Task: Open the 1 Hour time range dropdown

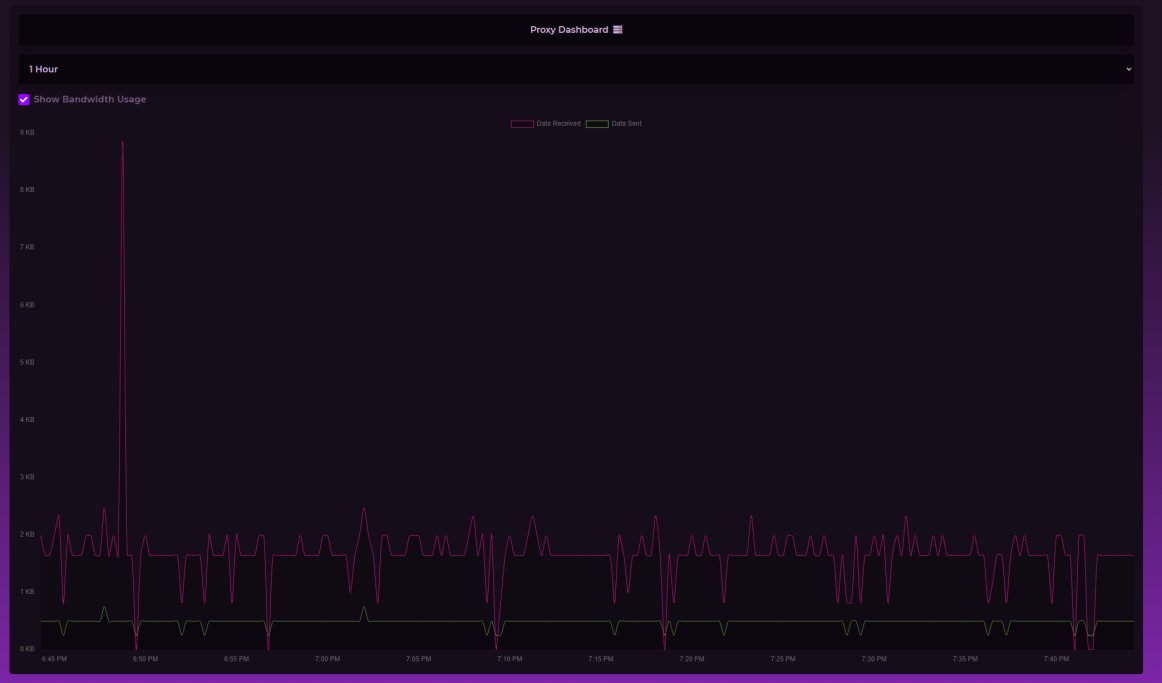Action: pyautogui.click(x=576, y=69)
